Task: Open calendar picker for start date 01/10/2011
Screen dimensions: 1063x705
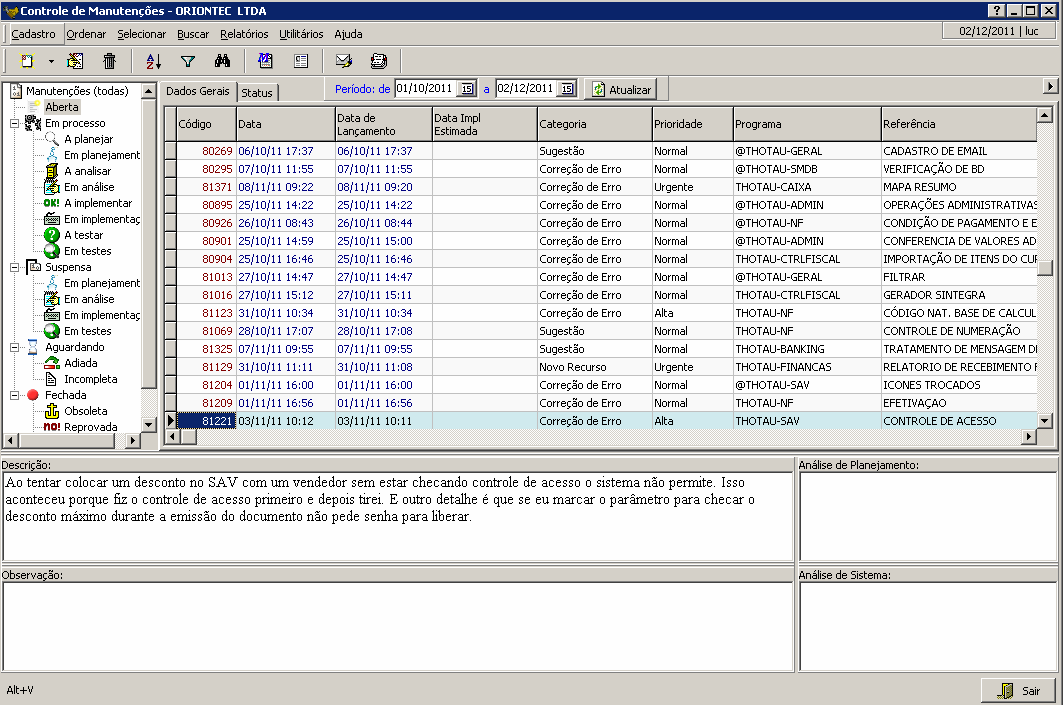Action: [466, 89]
